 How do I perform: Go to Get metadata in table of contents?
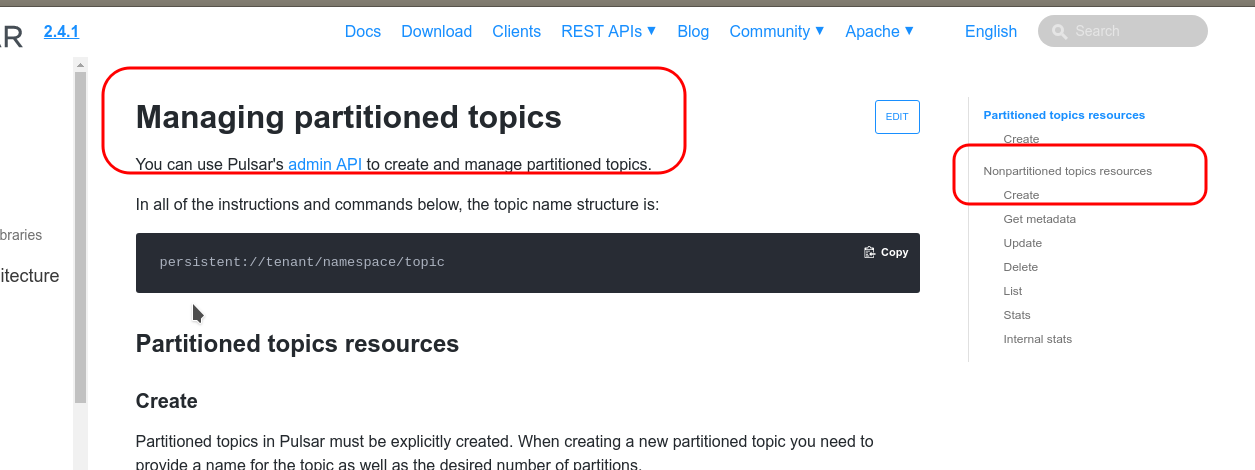coord(1039,219)
